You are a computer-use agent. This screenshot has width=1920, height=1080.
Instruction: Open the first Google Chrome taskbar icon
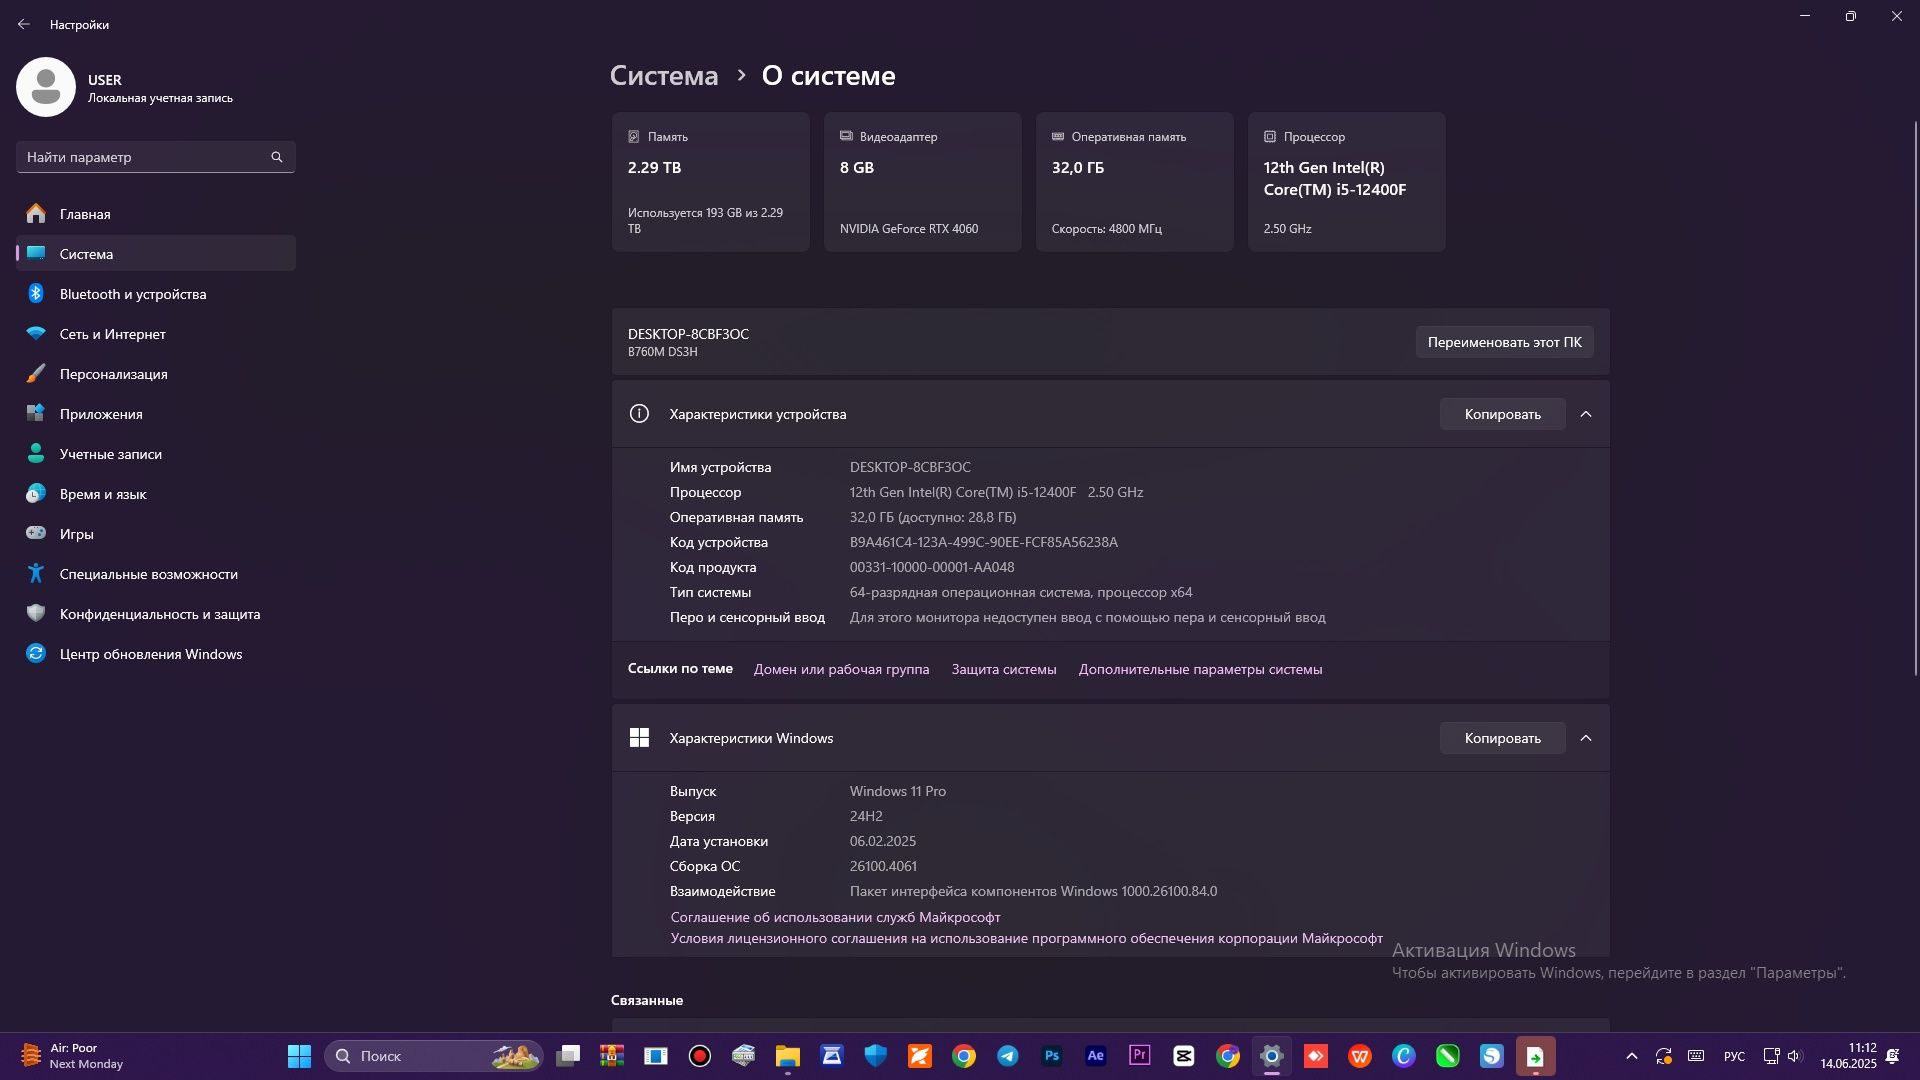tap(964, 1056)
